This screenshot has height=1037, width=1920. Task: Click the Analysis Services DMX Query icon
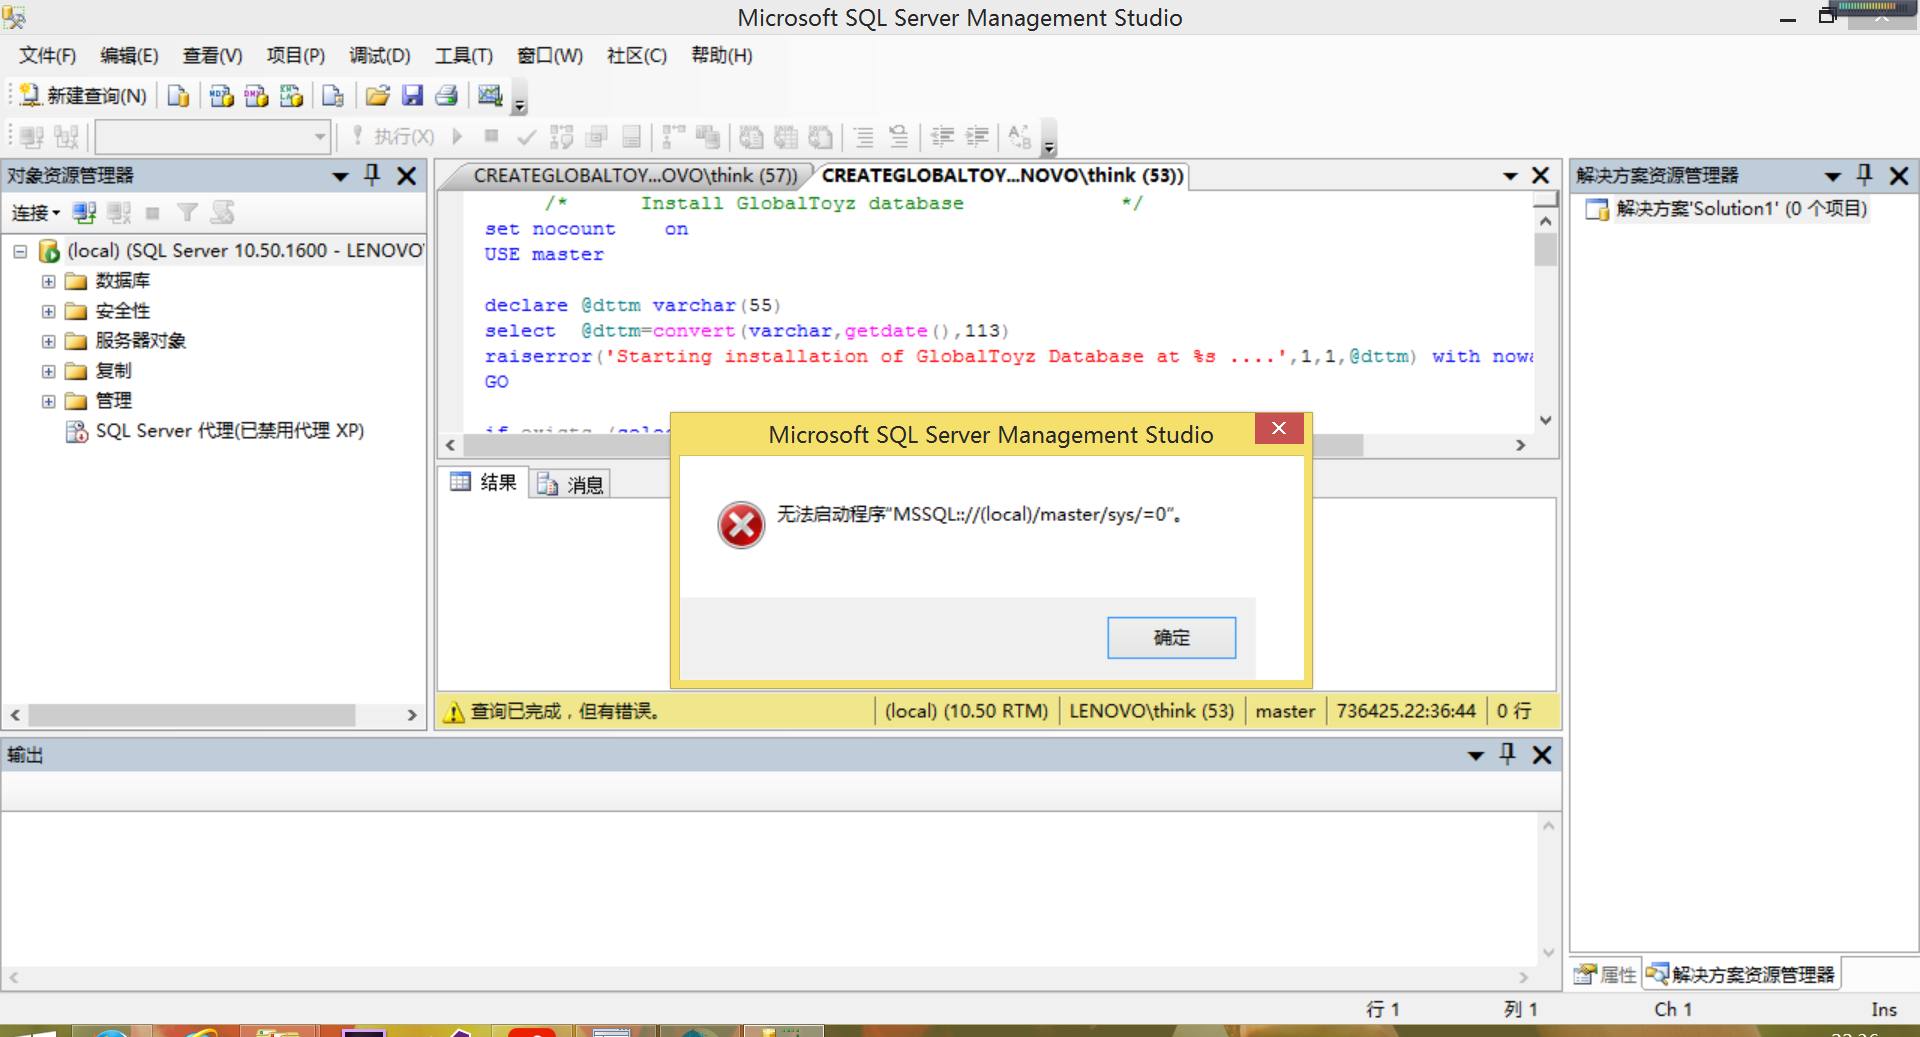coord(256,95)
